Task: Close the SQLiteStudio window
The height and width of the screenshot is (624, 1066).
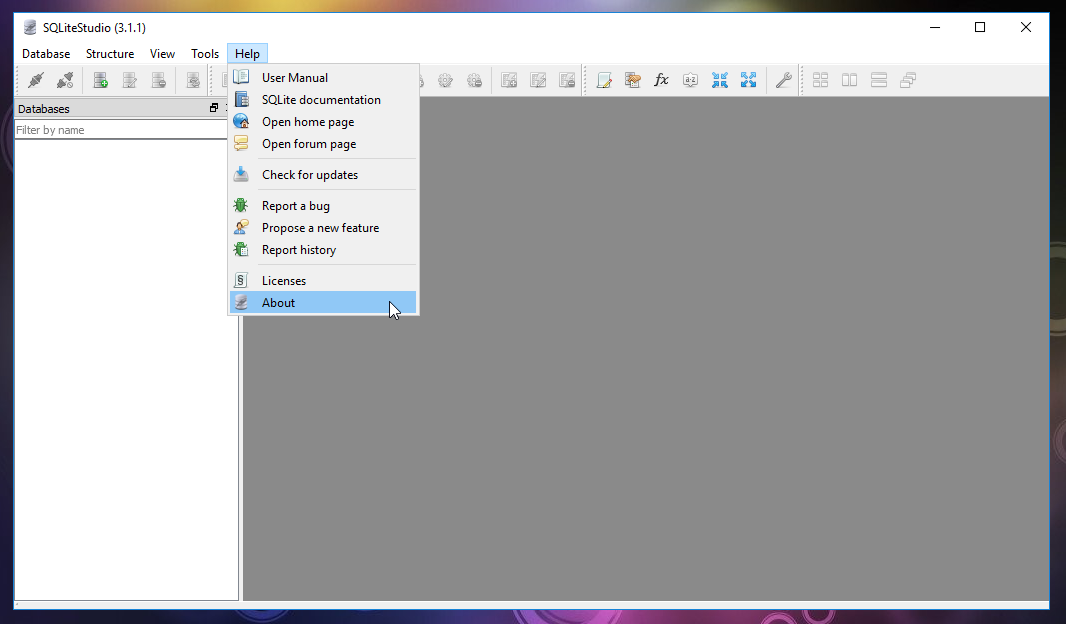Action: click(x=1025, y=27)
